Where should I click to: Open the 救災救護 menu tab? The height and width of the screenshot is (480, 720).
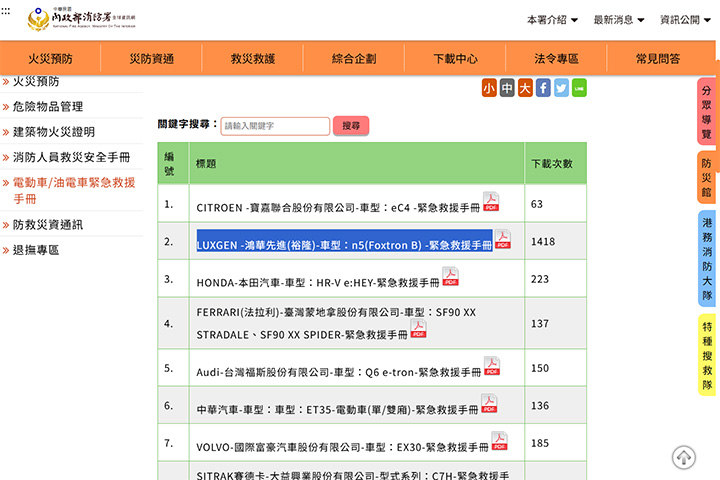tap(253, 58)
